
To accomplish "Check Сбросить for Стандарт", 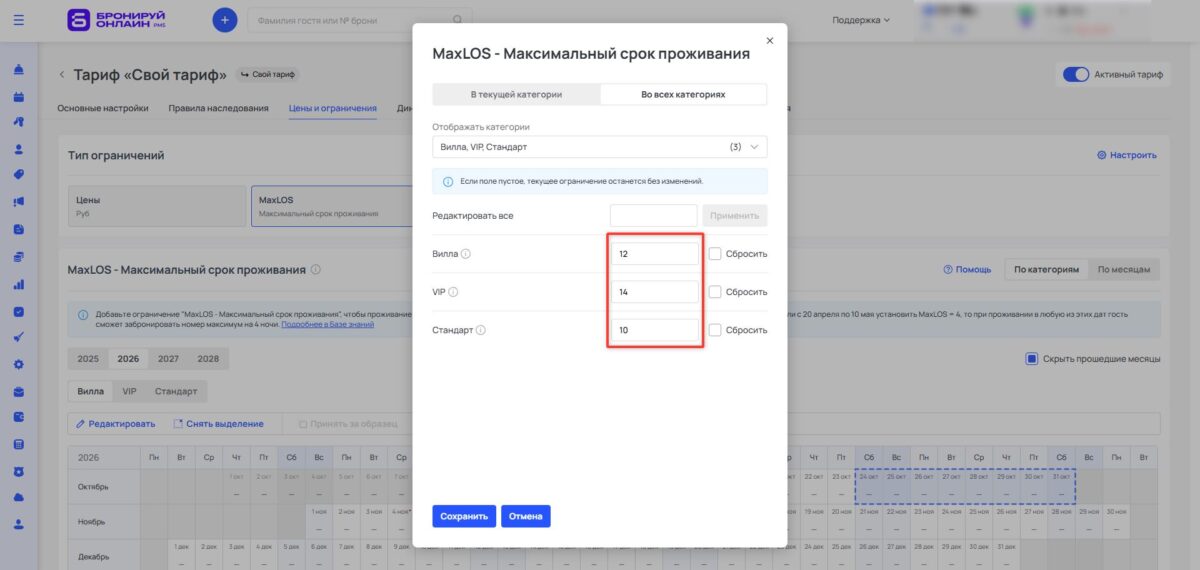I will click(715, 330).
